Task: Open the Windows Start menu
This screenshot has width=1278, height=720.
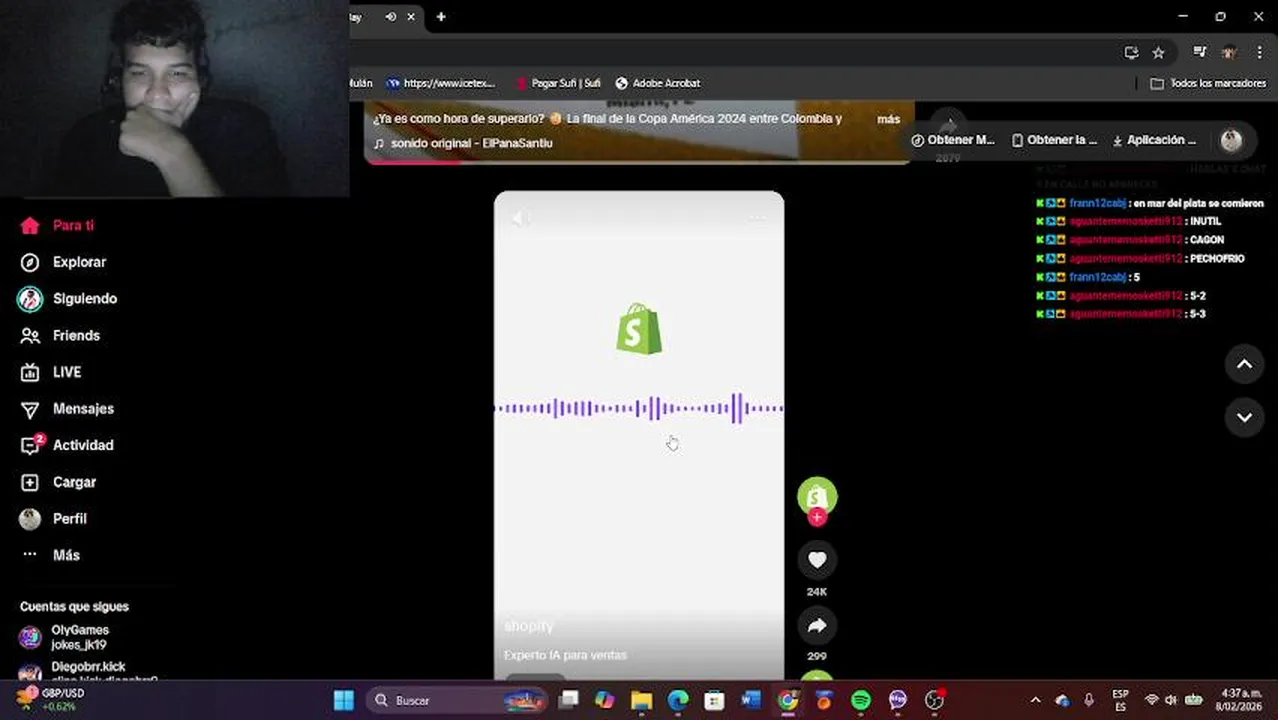Action: pyautogui.click(x=343, y=700)
